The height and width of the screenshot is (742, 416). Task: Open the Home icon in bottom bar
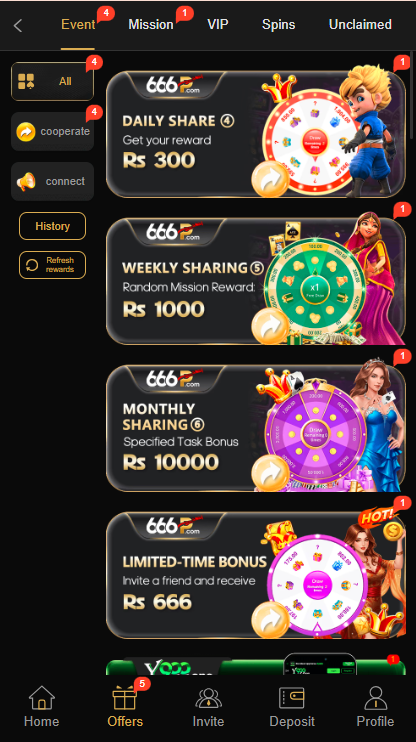[x=42, y=698]
